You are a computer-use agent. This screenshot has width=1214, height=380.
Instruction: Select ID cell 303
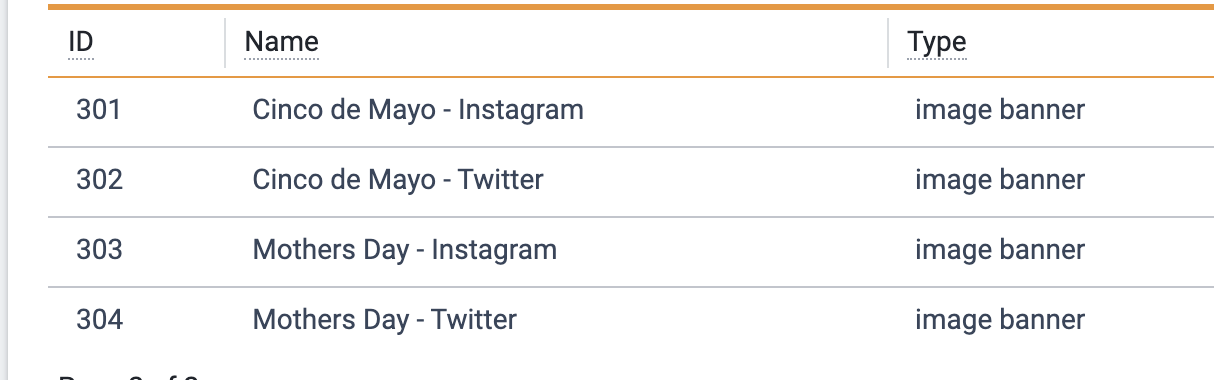pos(99,249)
